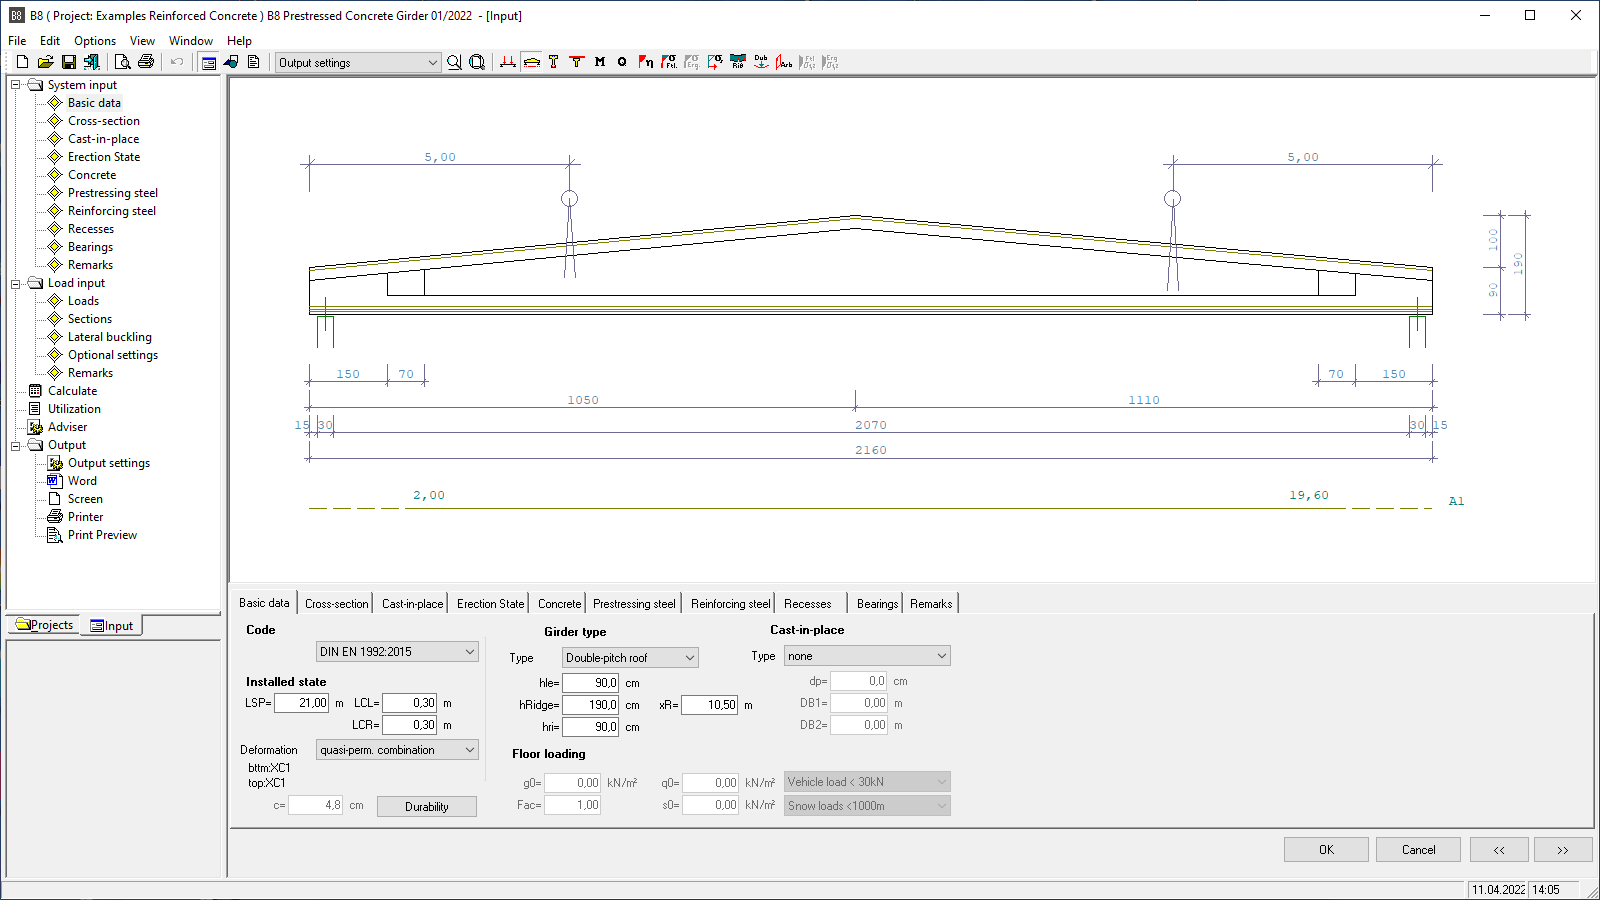The width and height of the screenshot is (1600, 900).
Task: Select Reinforcing steel in tree
Action: click(x=111, y=211)
